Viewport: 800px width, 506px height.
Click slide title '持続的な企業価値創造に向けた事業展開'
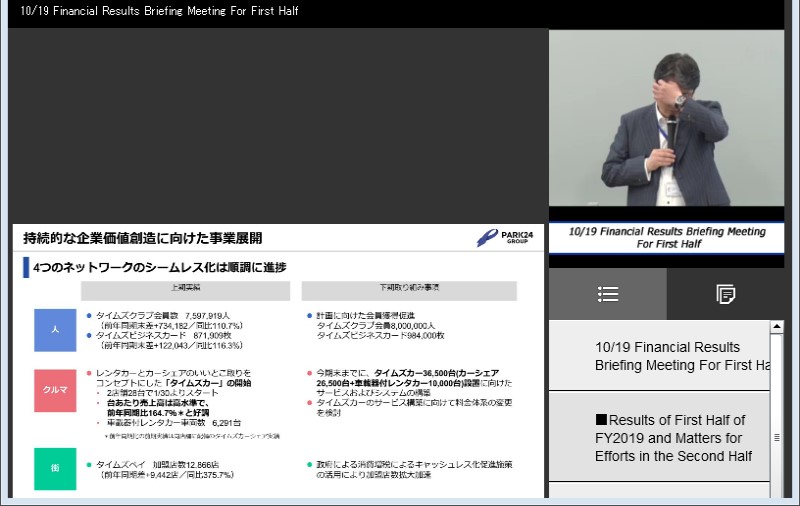(x=142, y=238)
